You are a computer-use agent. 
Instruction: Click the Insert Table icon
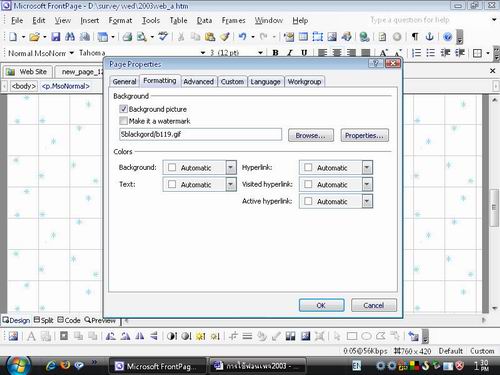tap(303, 37)
